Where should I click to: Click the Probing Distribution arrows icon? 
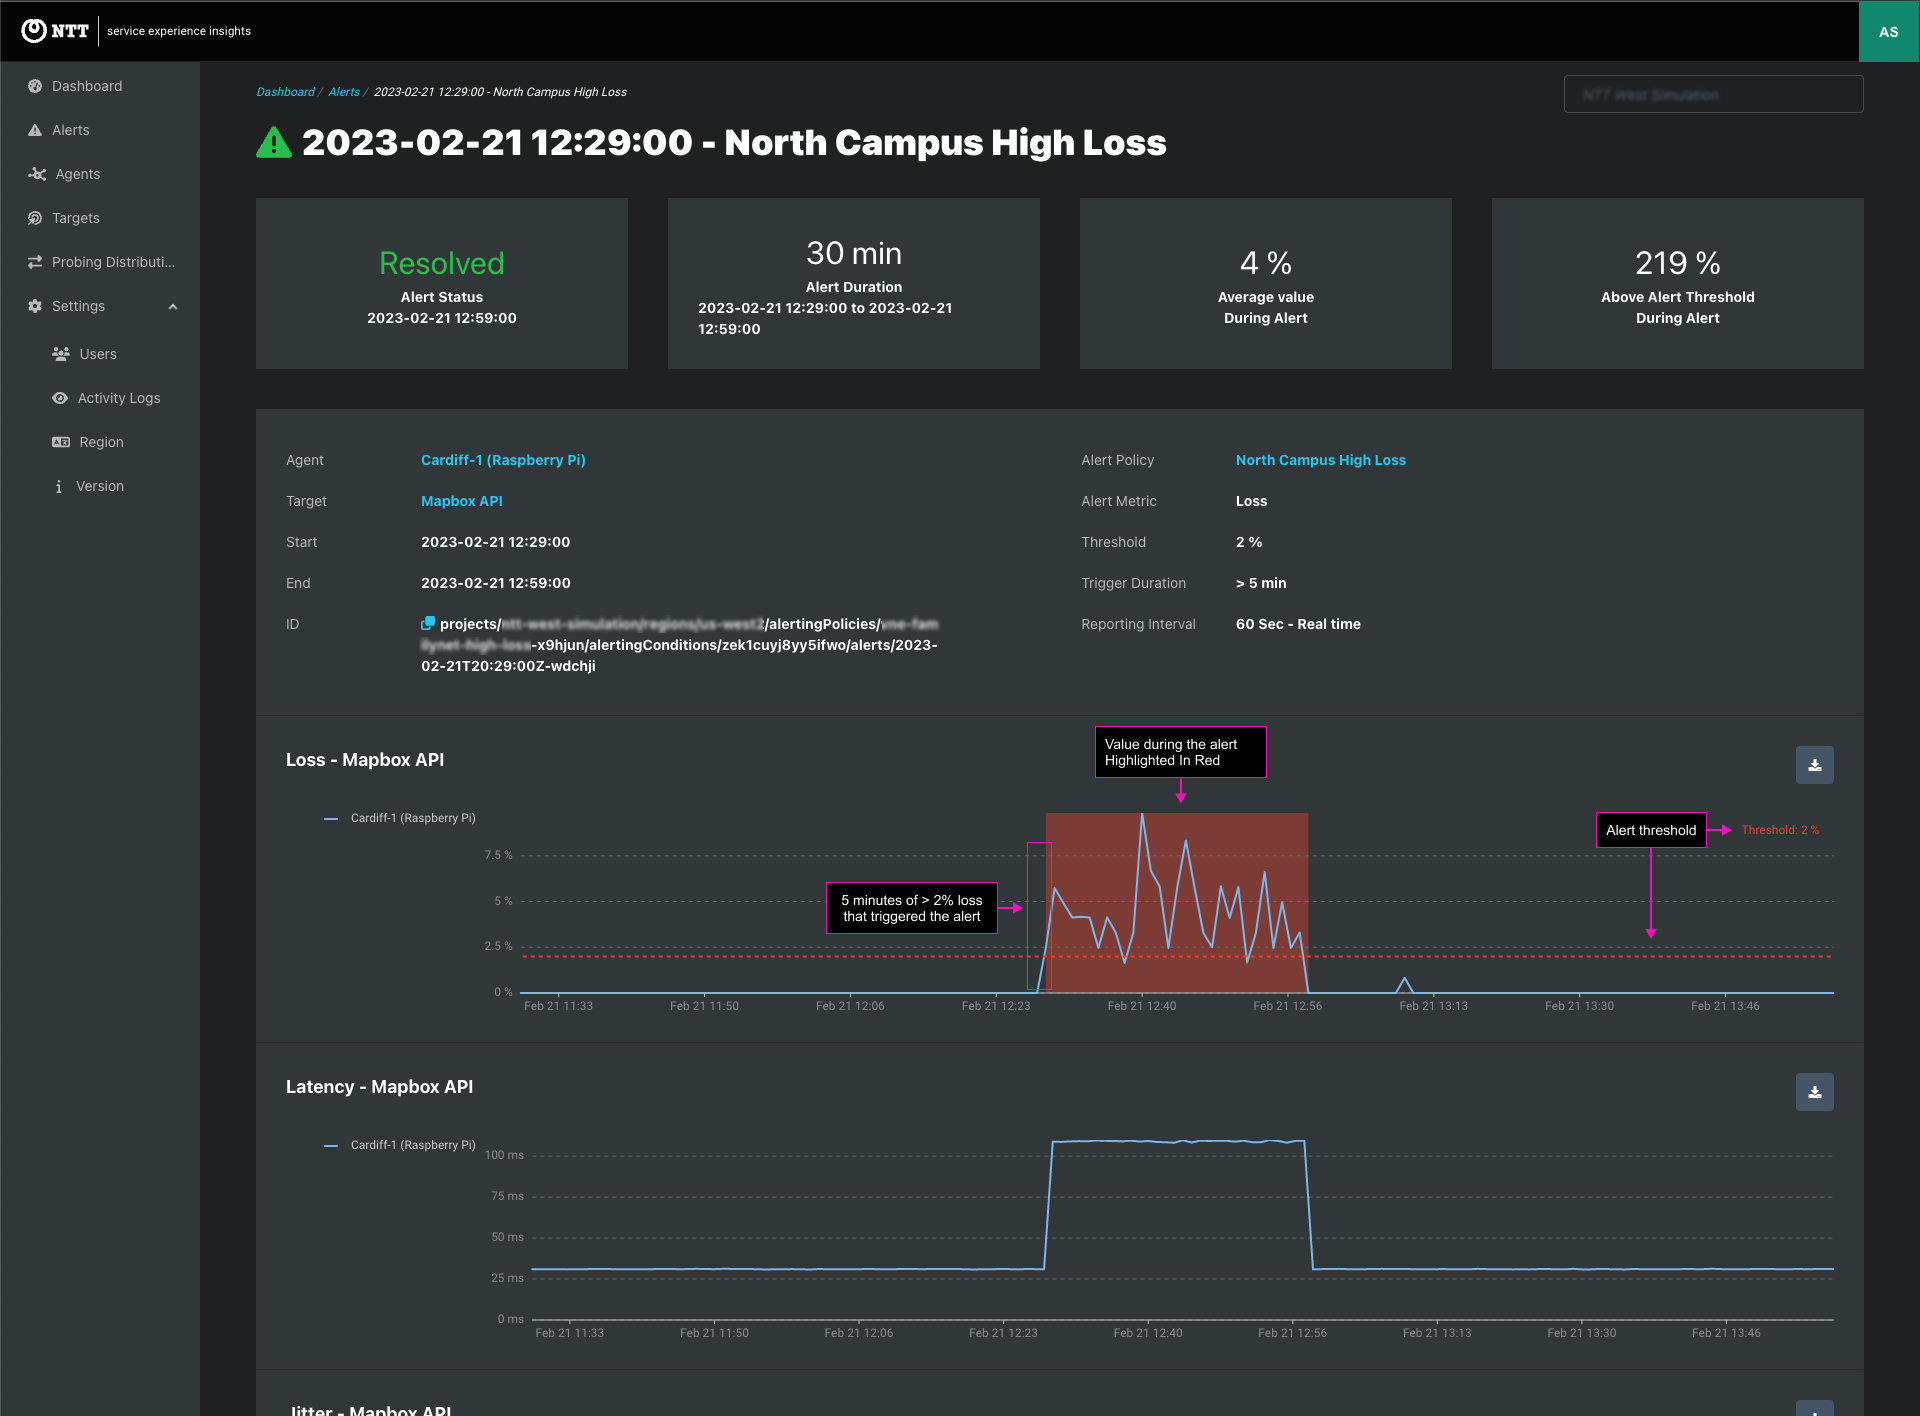coord(35,262)
